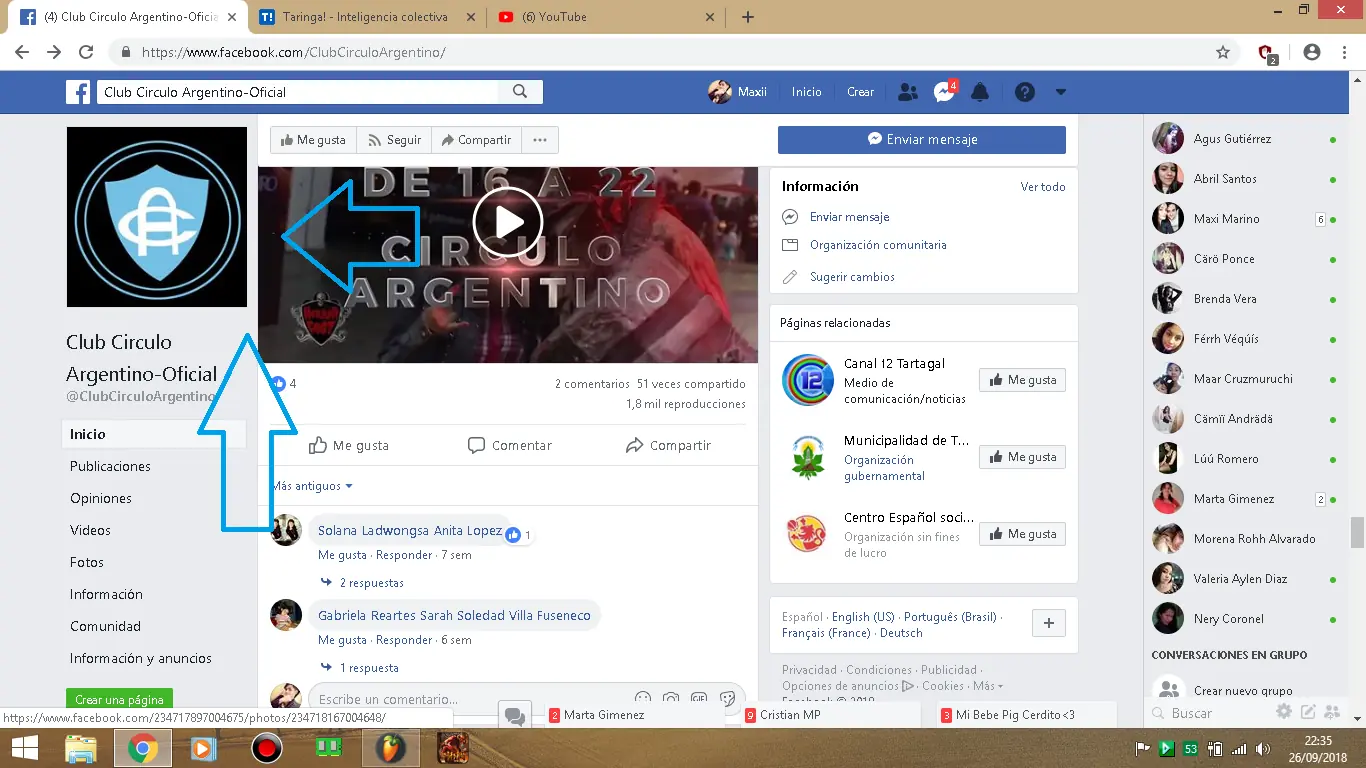
Task: Click the like reaction count icon under video
Action: pyautogui.click(x=279, y=383)
